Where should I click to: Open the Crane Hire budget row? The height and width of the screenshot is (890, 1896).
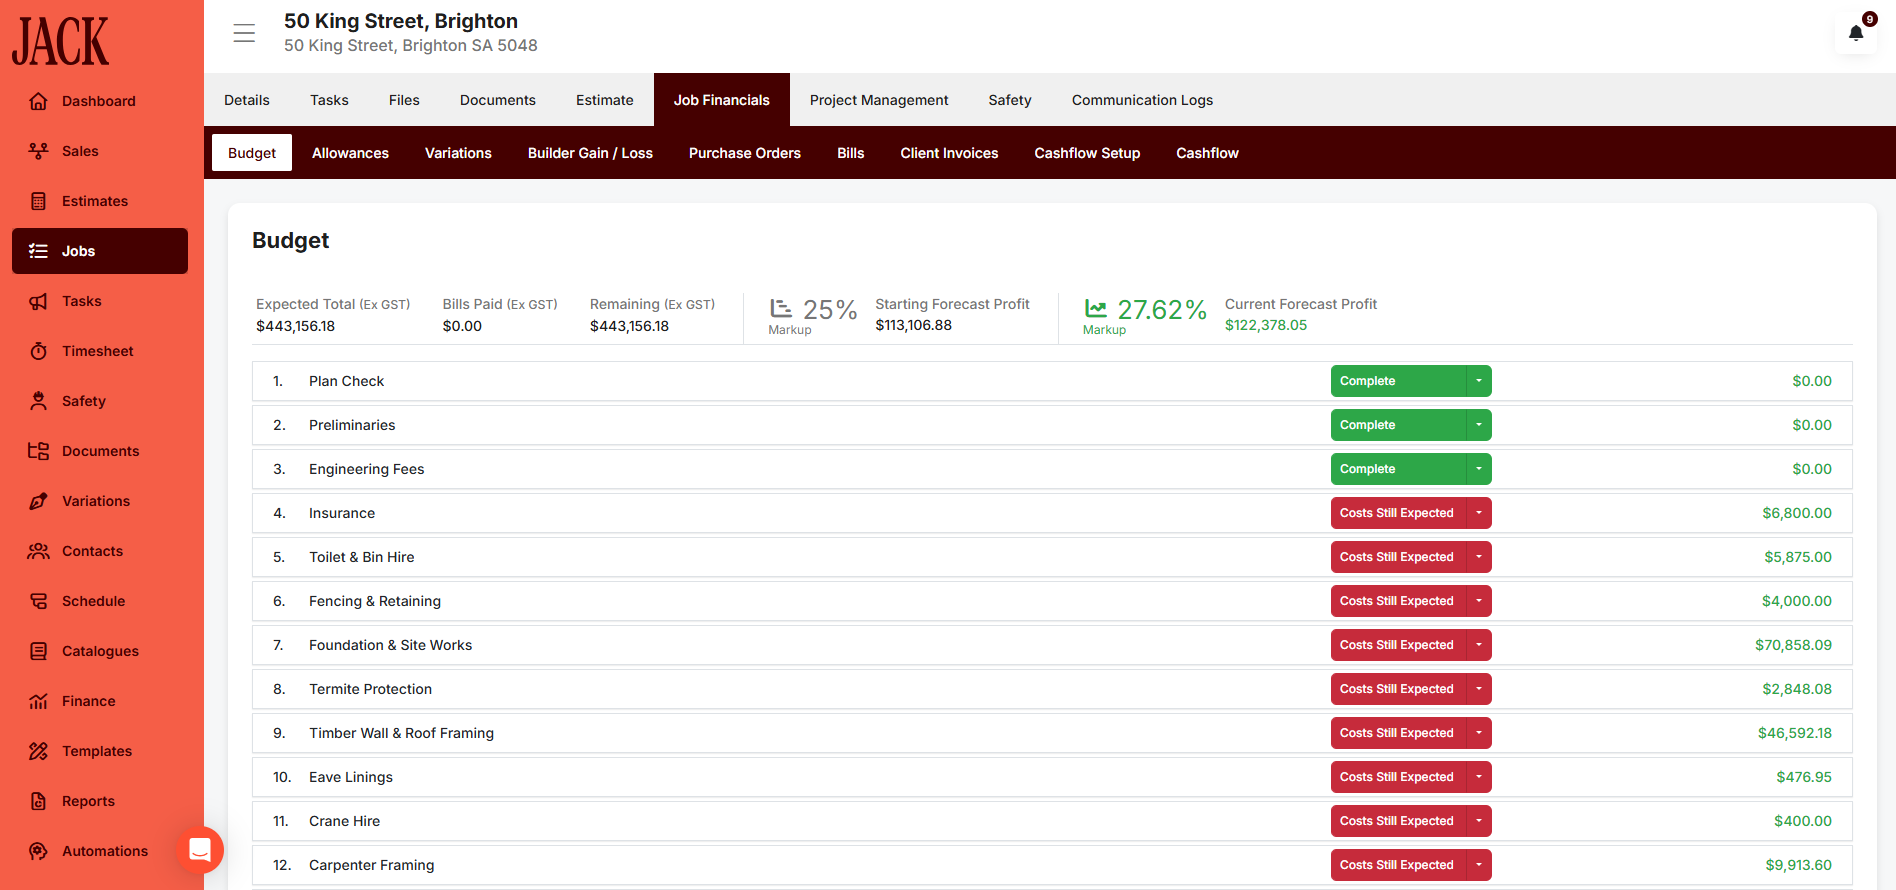pyautogui.click(x=1052, y=821)
